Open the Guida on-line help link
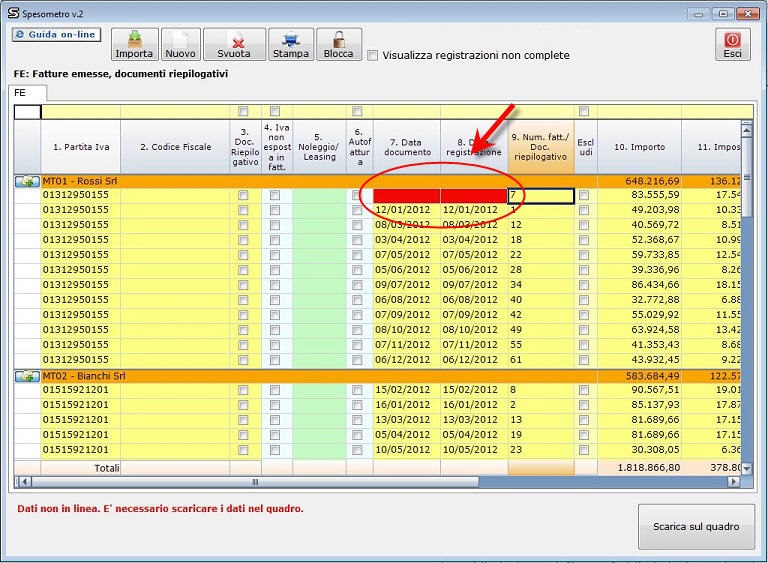The image size is (768, 563). tap(56, 35)
